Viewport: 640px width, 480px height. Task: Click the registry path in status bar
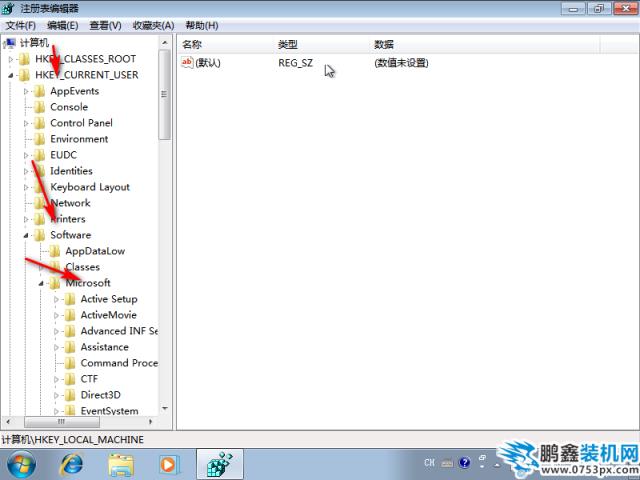coord(73,440)
